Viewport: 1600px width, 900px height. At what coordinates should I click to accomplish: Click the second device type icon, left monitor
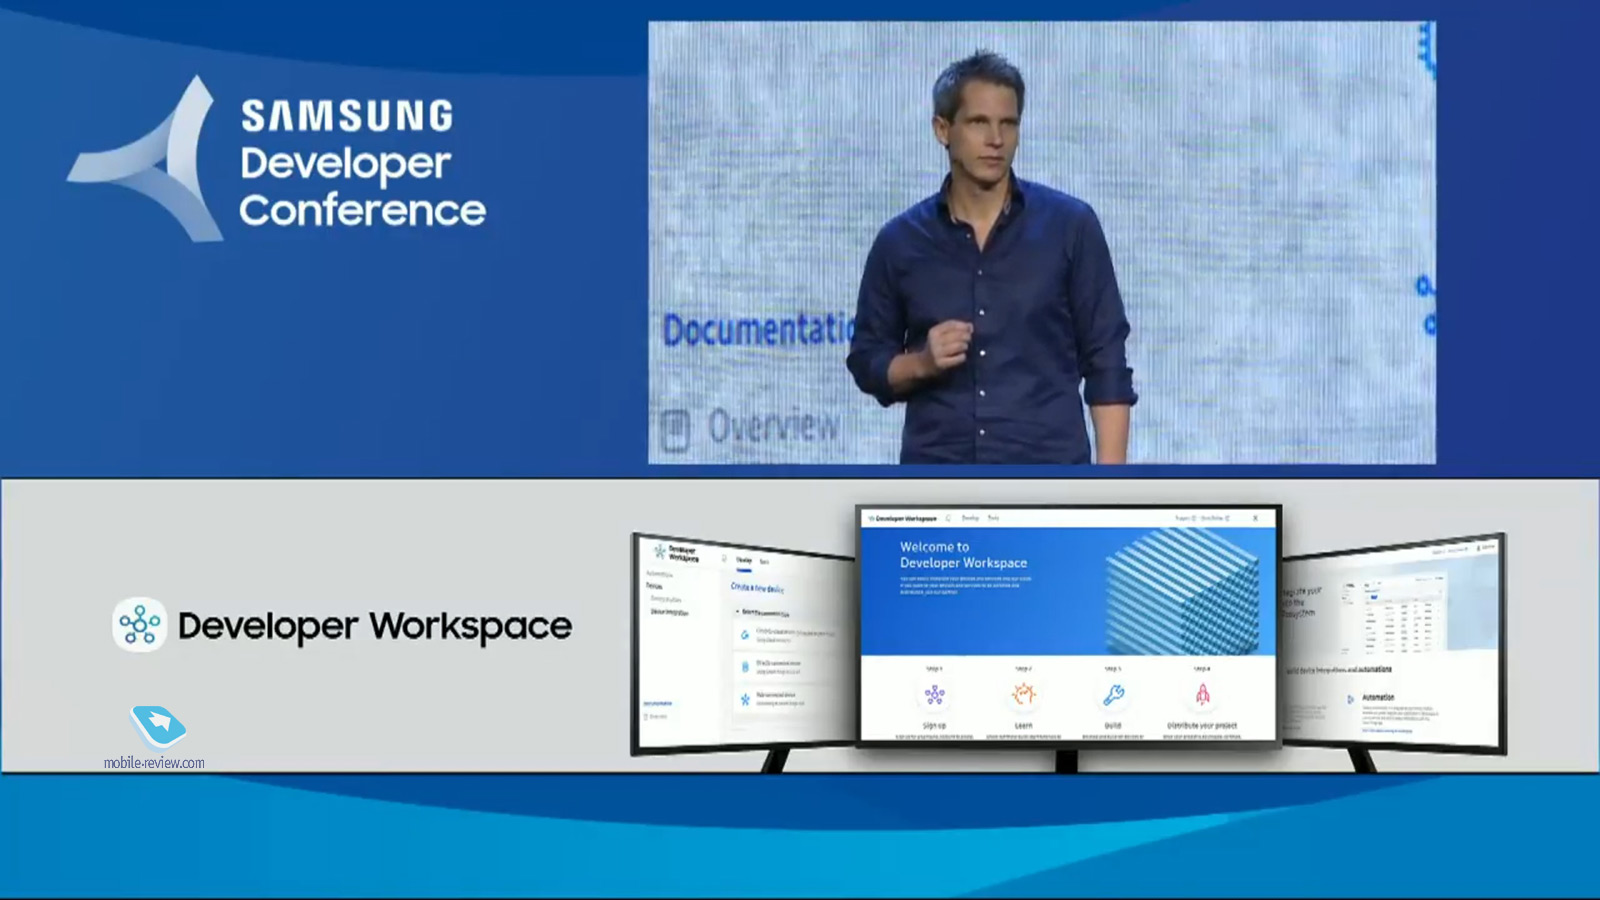(x=744, y=666)
